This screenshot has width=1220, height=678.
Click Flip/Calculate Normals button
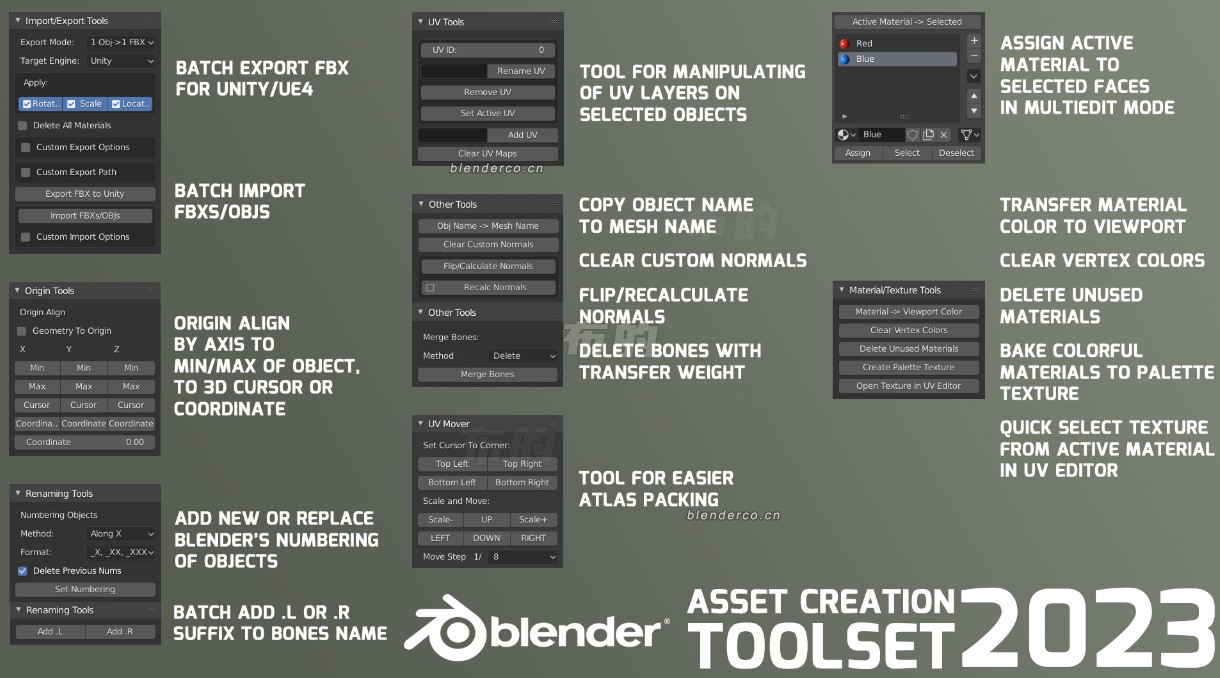click(x=489, y=266)
